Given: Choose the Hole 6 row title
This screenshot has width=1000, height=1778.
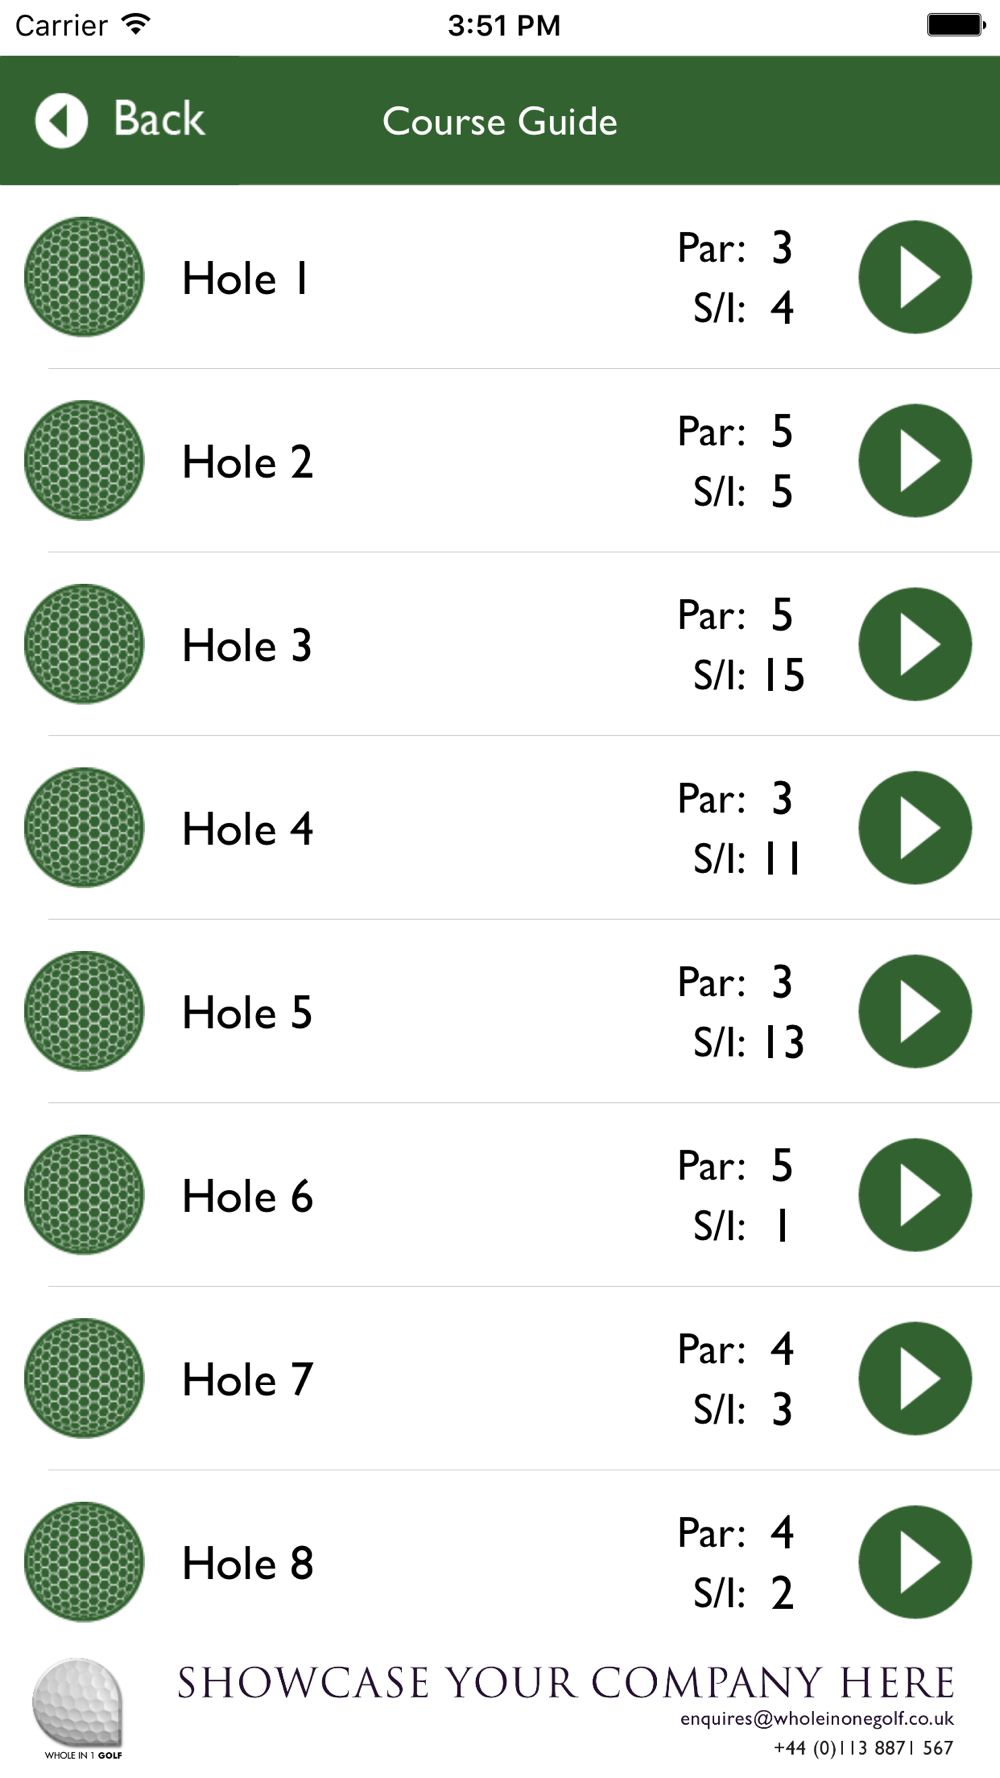Looking at the screenshot, I should tap(247, 1196).
